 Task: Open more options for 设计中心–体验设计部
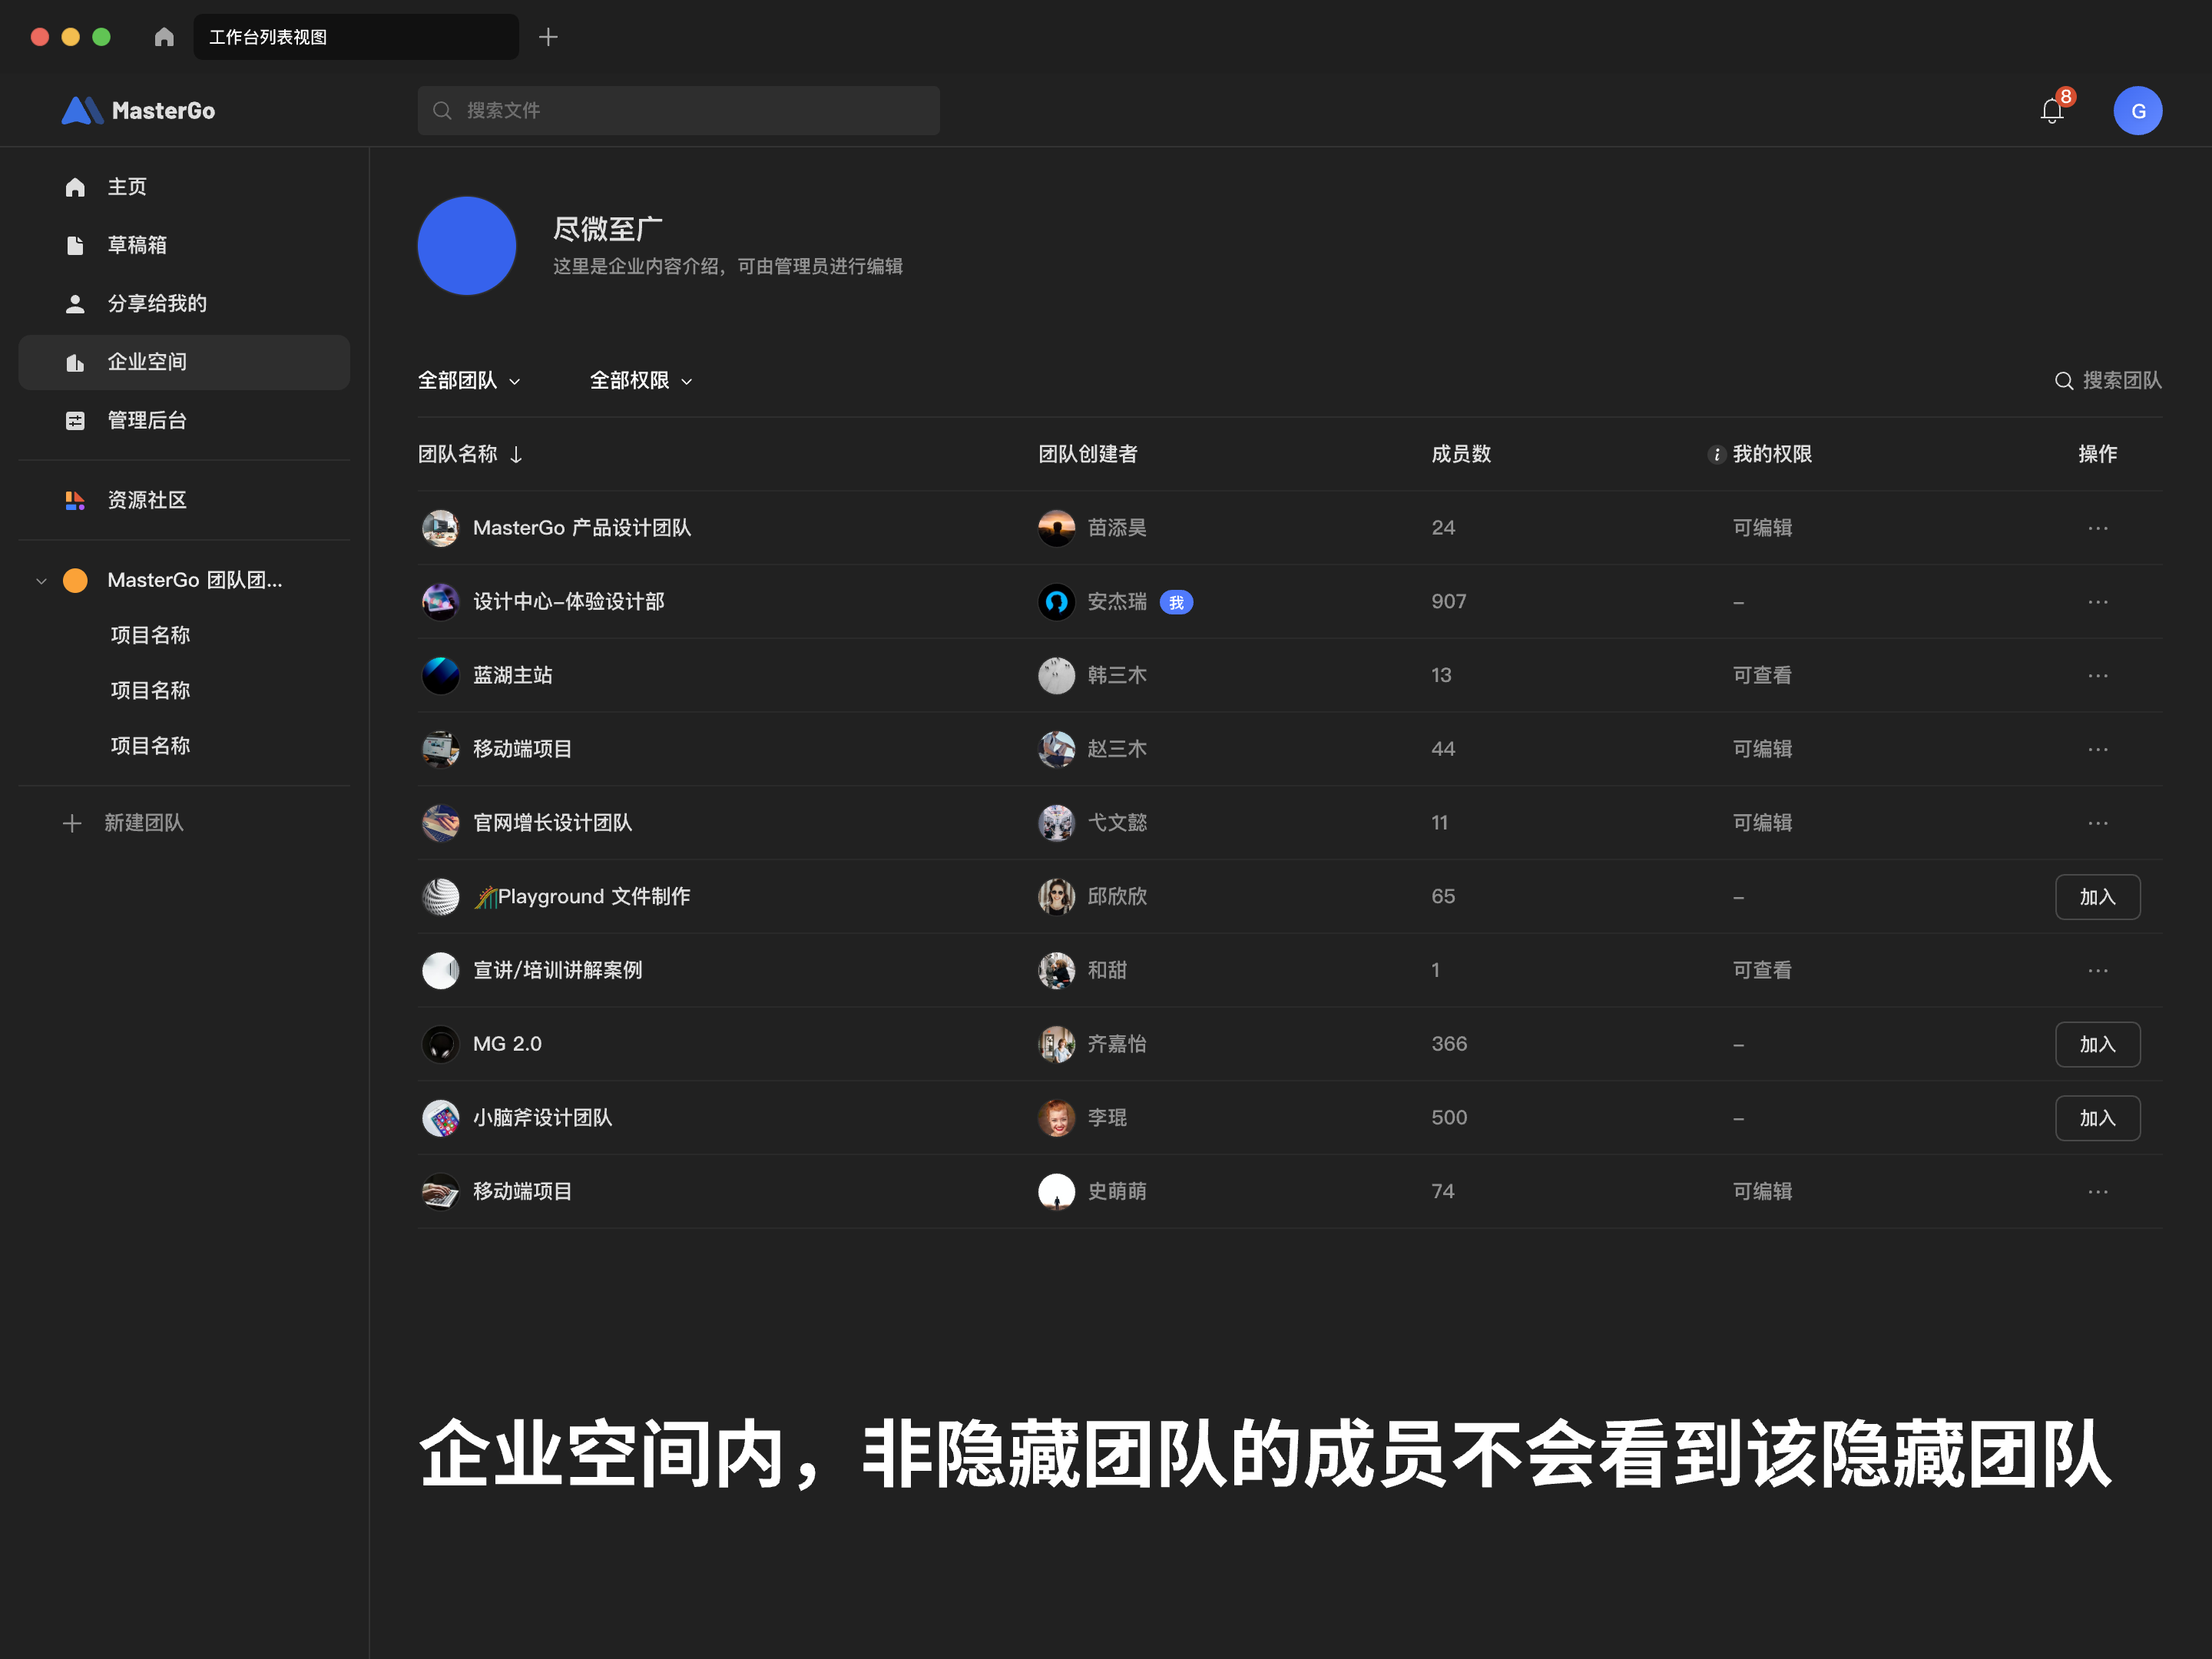point(2097,601)
